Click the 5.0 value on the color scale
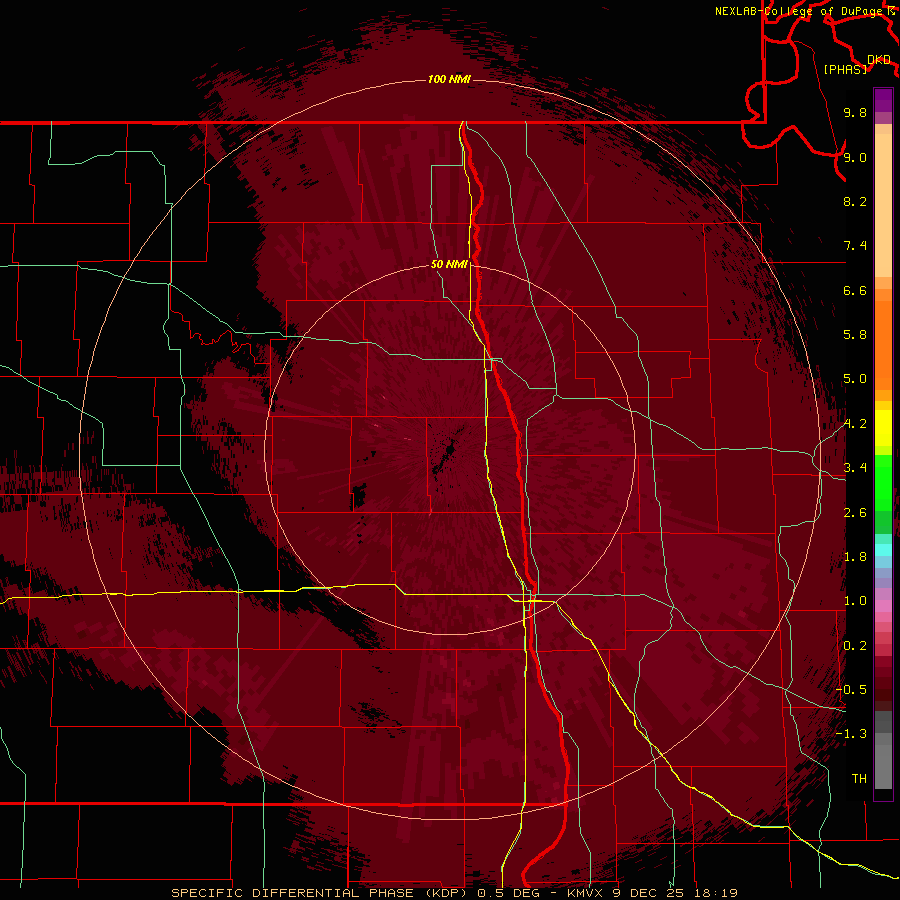This screenshot has height=900, width=900. [855, 379]
